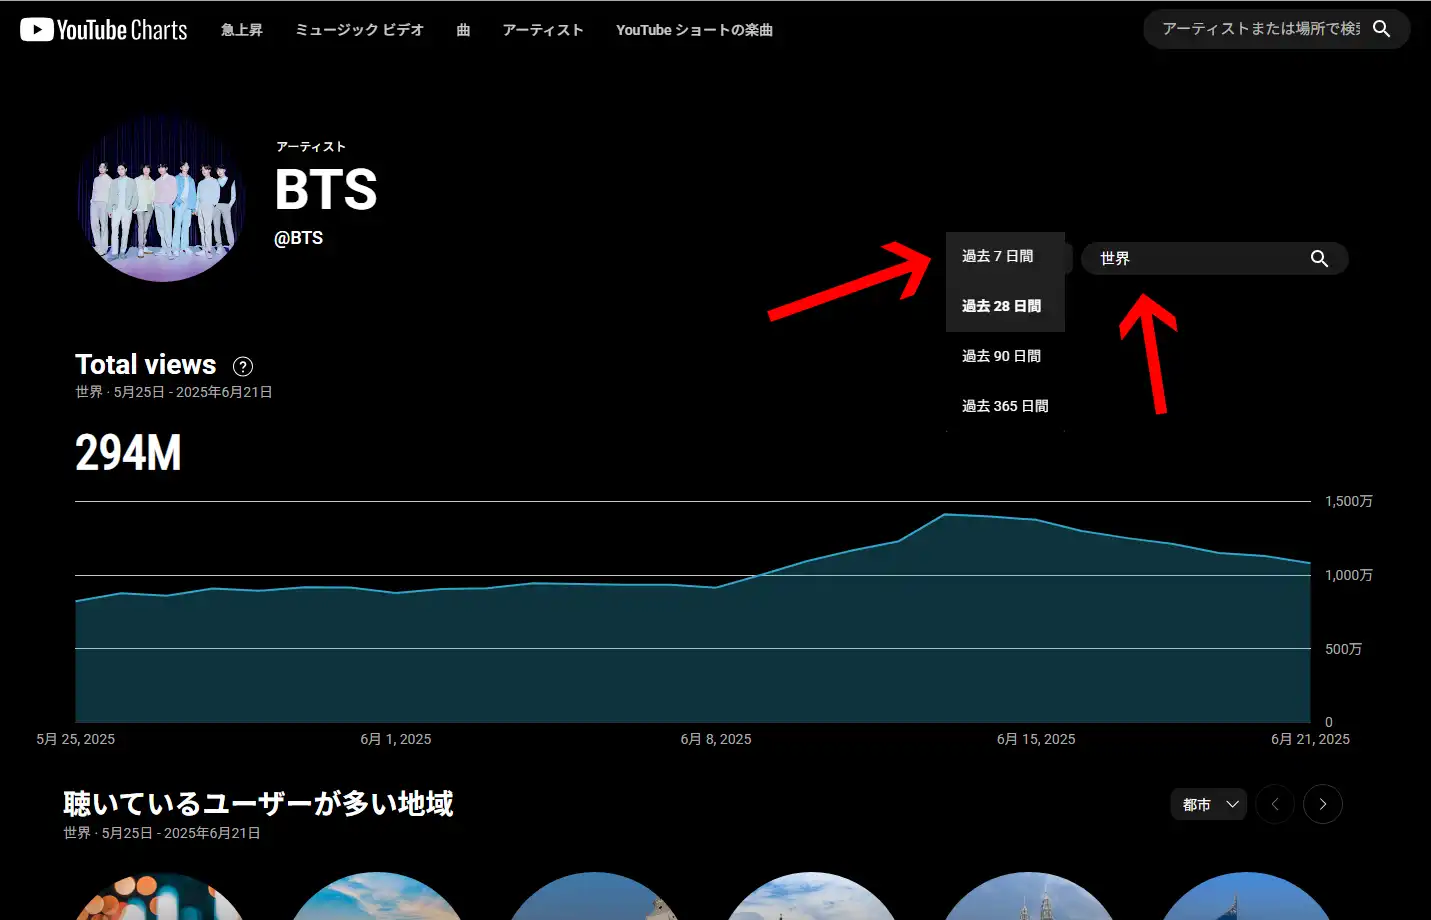
Task: Pick 過去 365 日間 time range
Action: click(1005, 406)
